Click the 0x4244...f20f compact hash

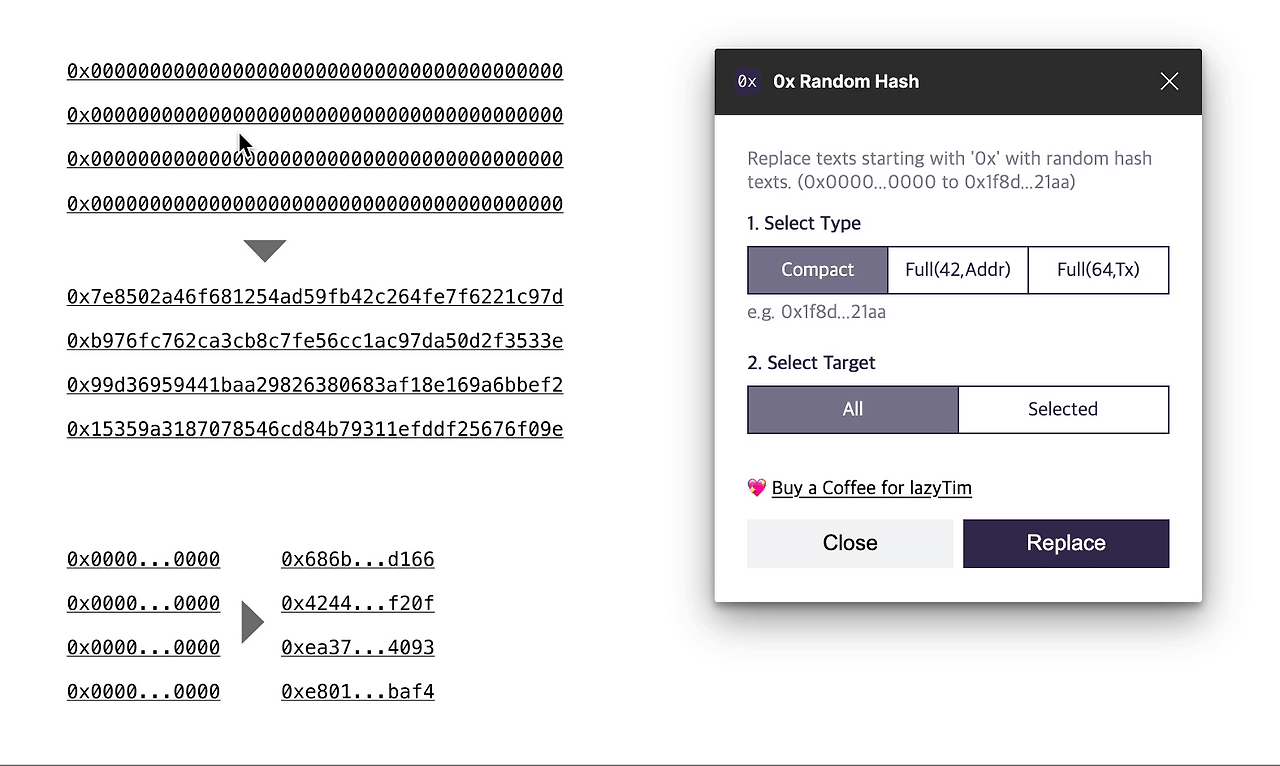pyautogui.click(x=357, y=603)
